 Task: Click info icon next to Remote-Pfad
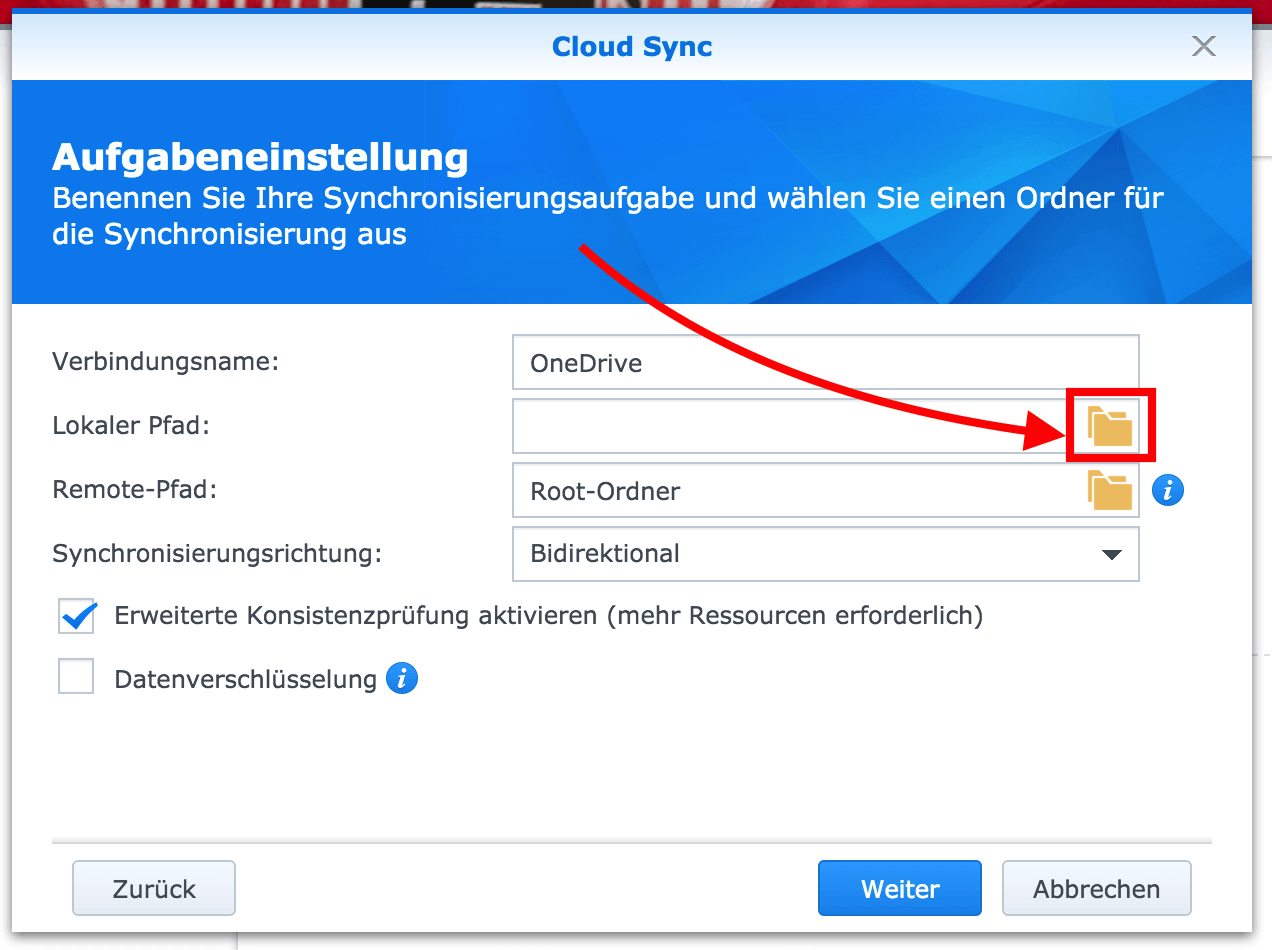1167,490
